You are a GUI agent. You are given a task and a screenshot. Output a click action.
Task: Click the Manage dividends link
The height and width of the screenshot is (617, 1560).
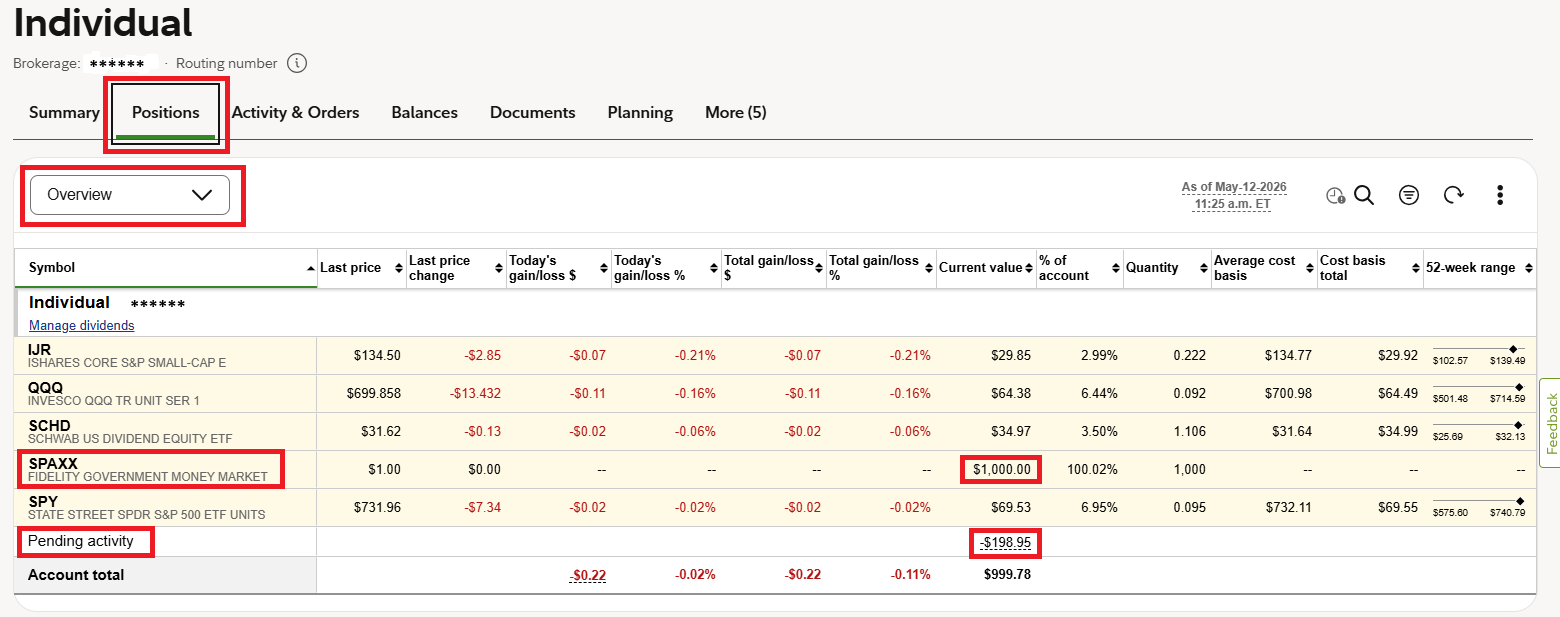coord(81,325)
